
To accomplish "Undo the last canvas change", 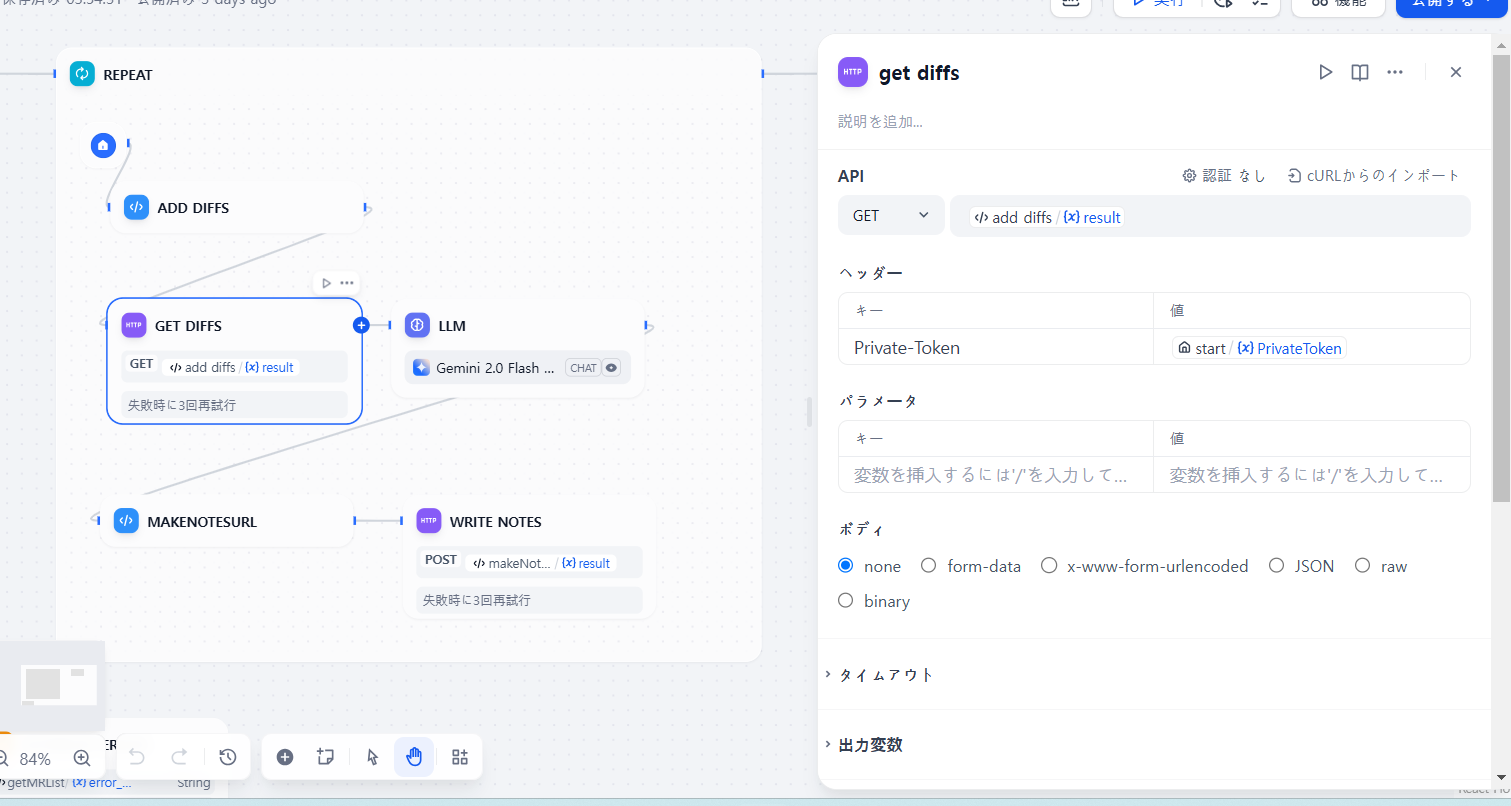I will coord(137,757).
